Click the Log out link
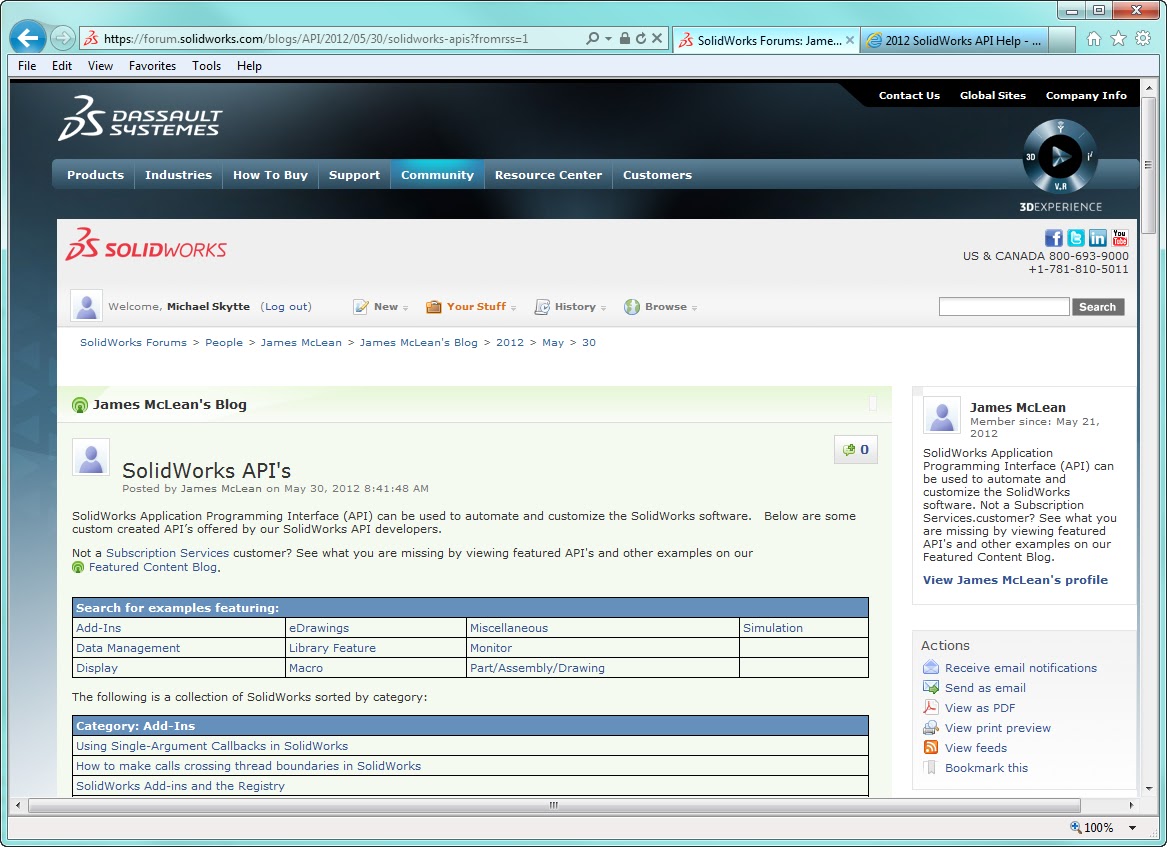Viewport: 1167px width, 847px height. click(x=287, y=307)
